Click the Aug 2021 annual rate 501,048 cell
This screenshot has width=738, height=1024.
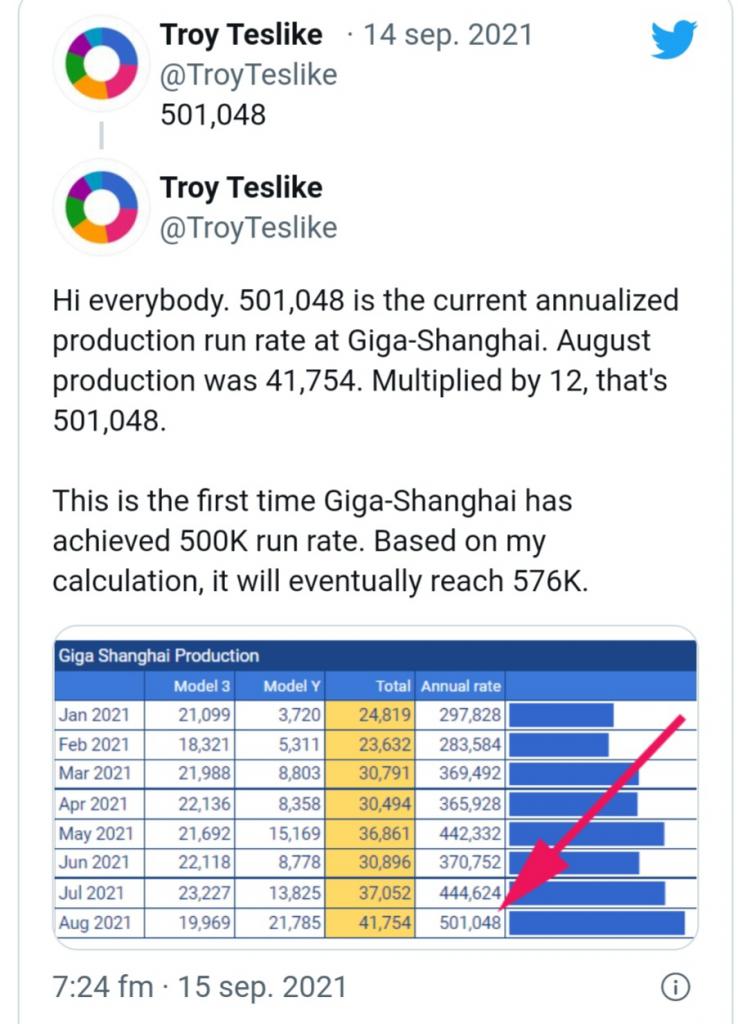coord(460,923)
